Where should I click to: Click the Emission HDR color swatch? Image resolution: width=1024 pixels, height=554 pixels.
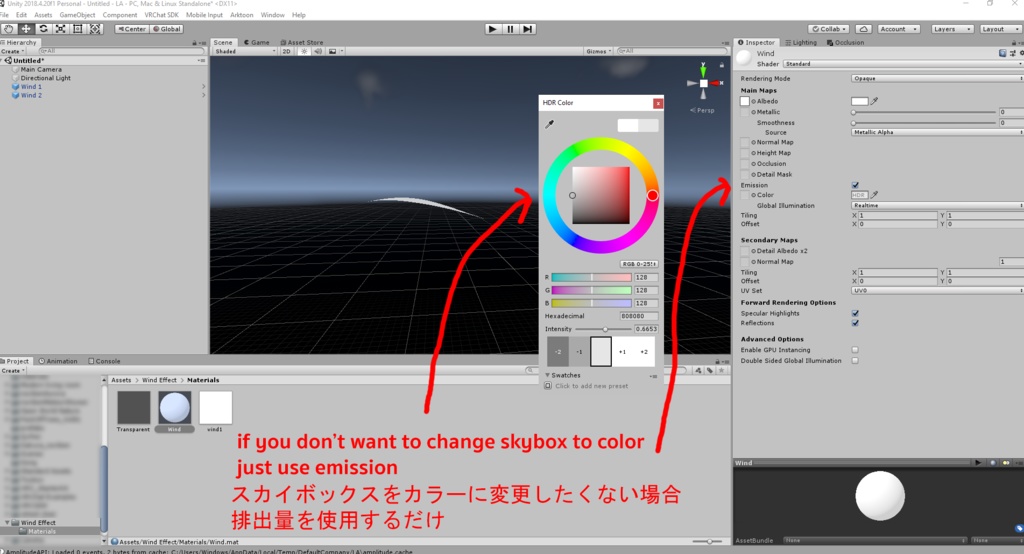[x=859, y=195]
